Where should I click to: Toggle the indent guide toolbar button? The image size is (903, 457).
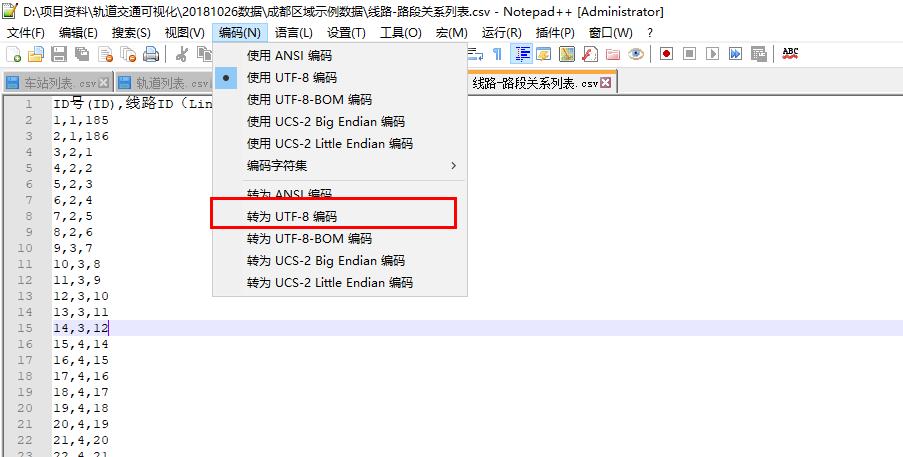[521, 54]
